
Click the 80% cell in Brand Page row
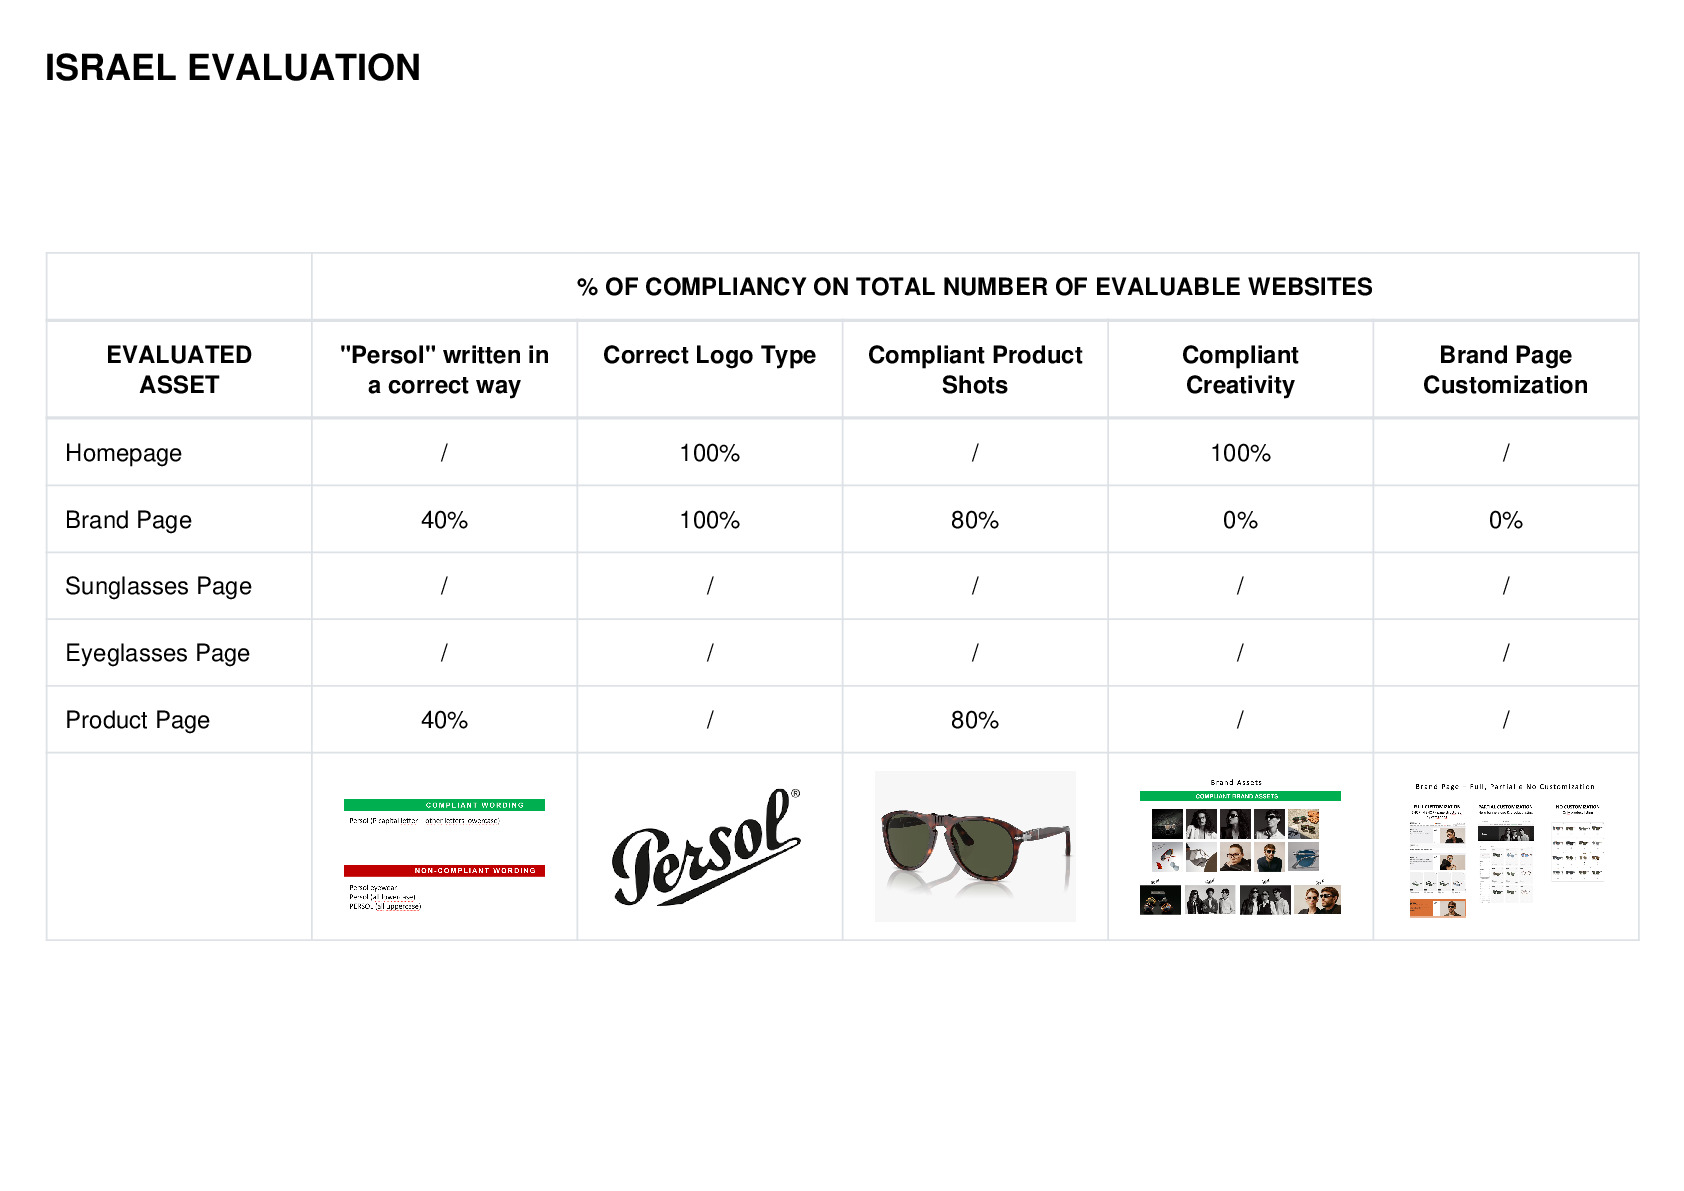[975, 520]
